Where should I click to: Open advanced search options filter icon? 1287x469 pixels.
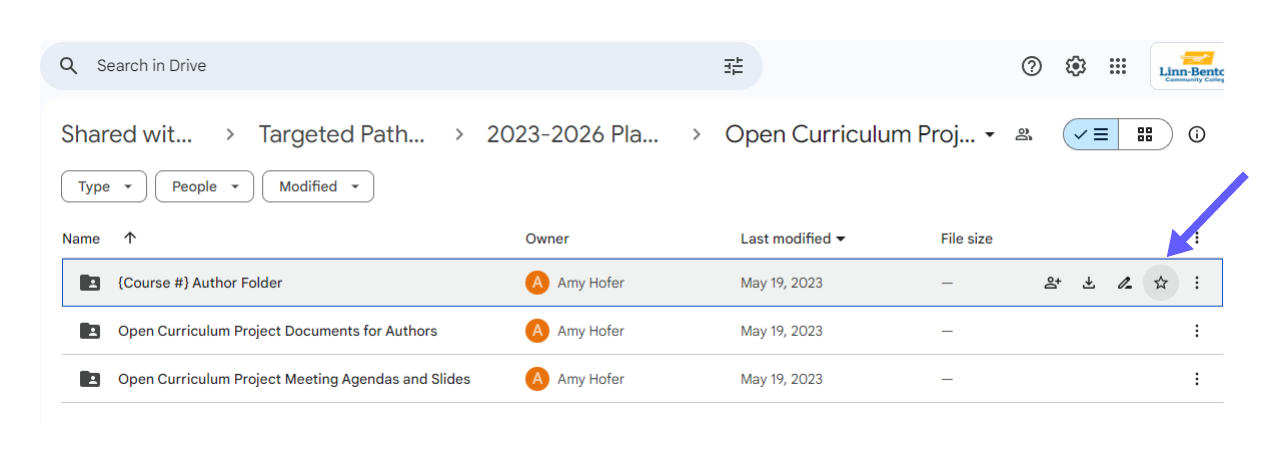click(734, 66)
